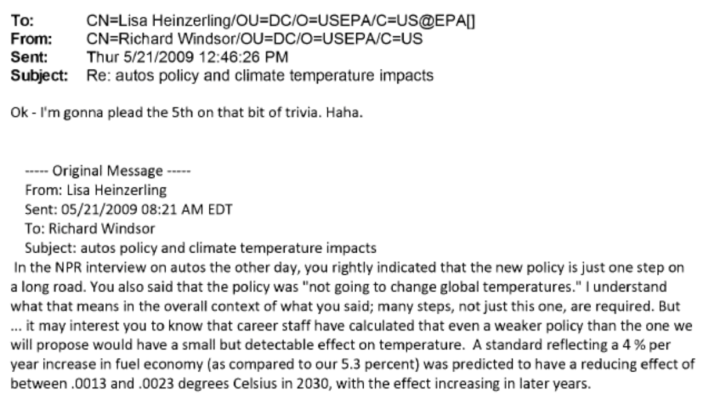Click 'From: Lisa Heinzerling' in quoted message

96,190
